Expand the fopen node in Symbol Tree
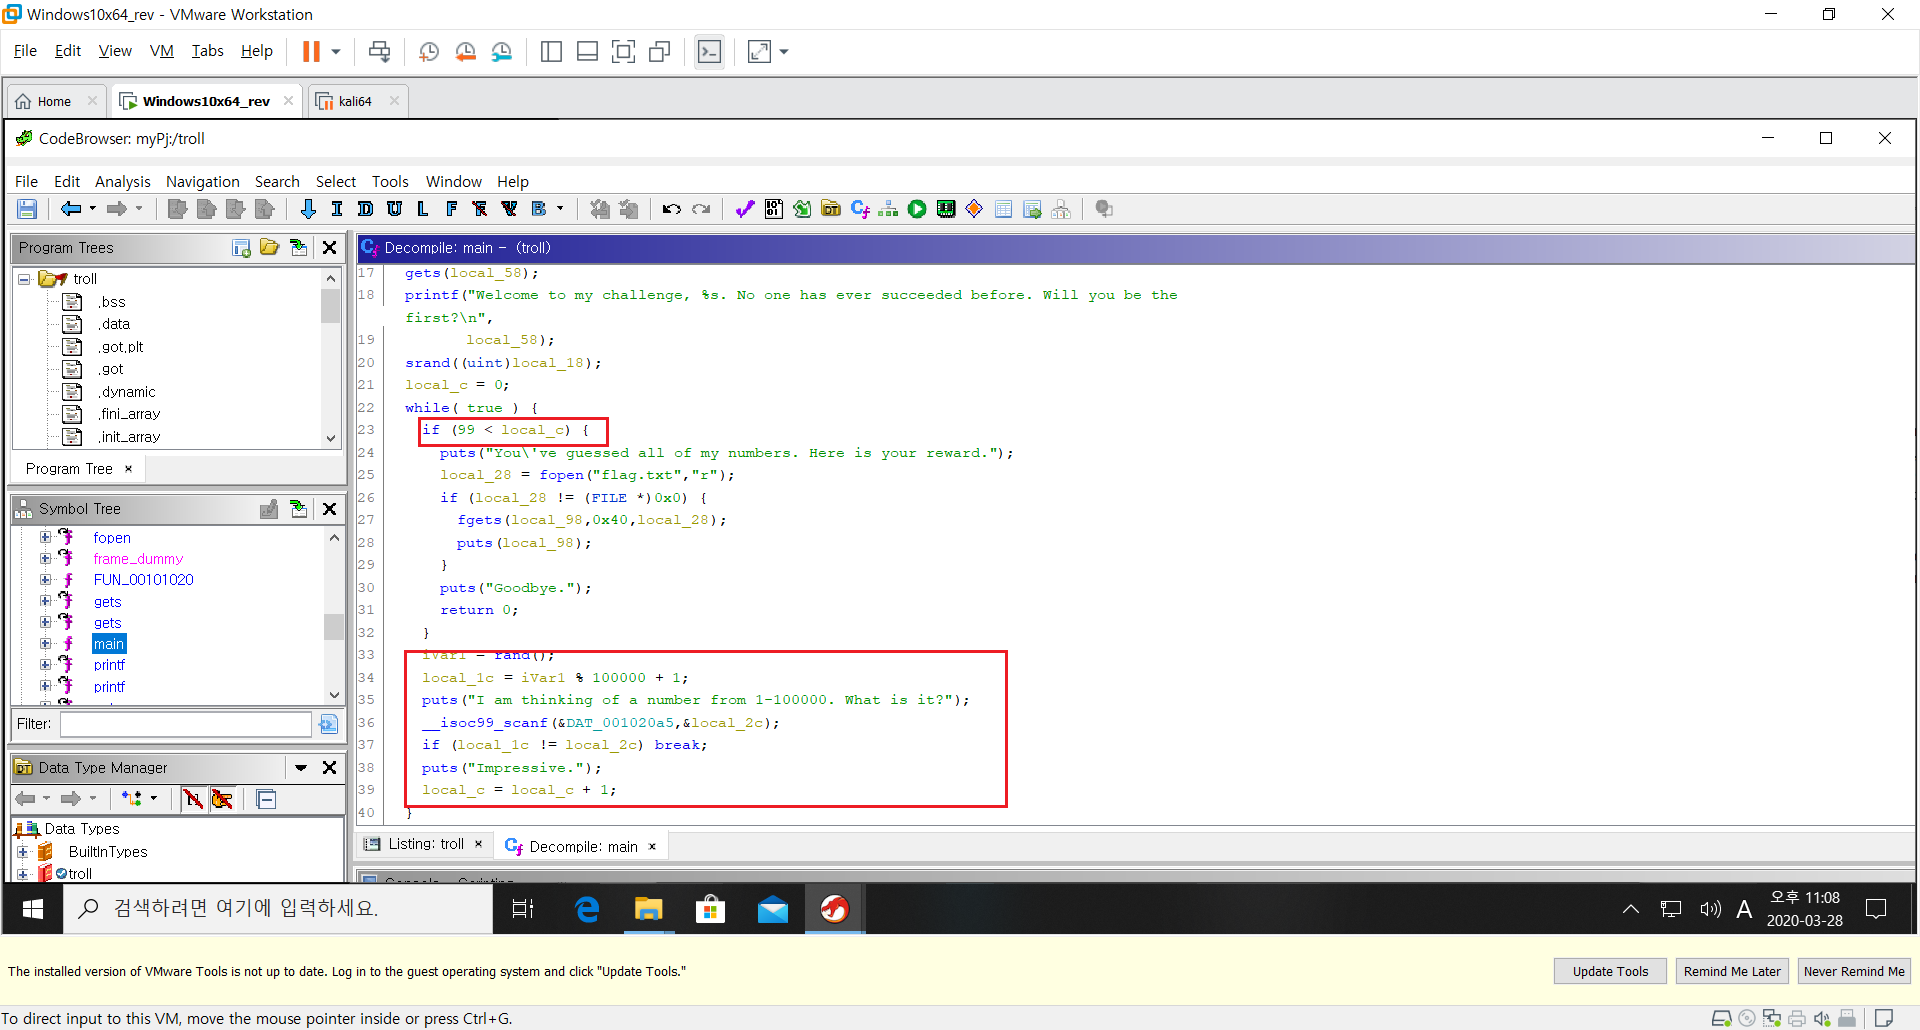 click(x=45, y=537)
